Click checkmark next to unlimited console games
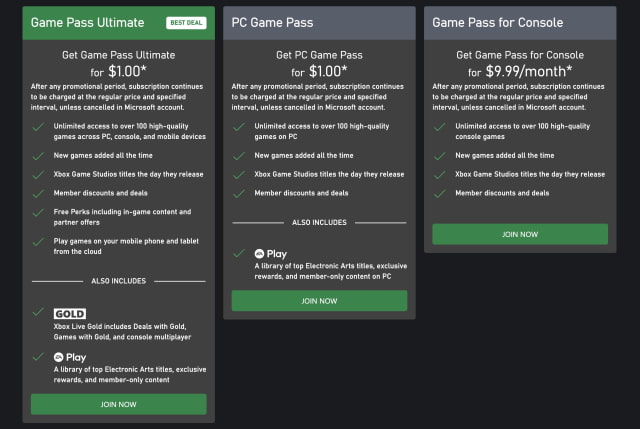Image resolution: width=640 pixels, height=429 pixels. pos(438,127)
